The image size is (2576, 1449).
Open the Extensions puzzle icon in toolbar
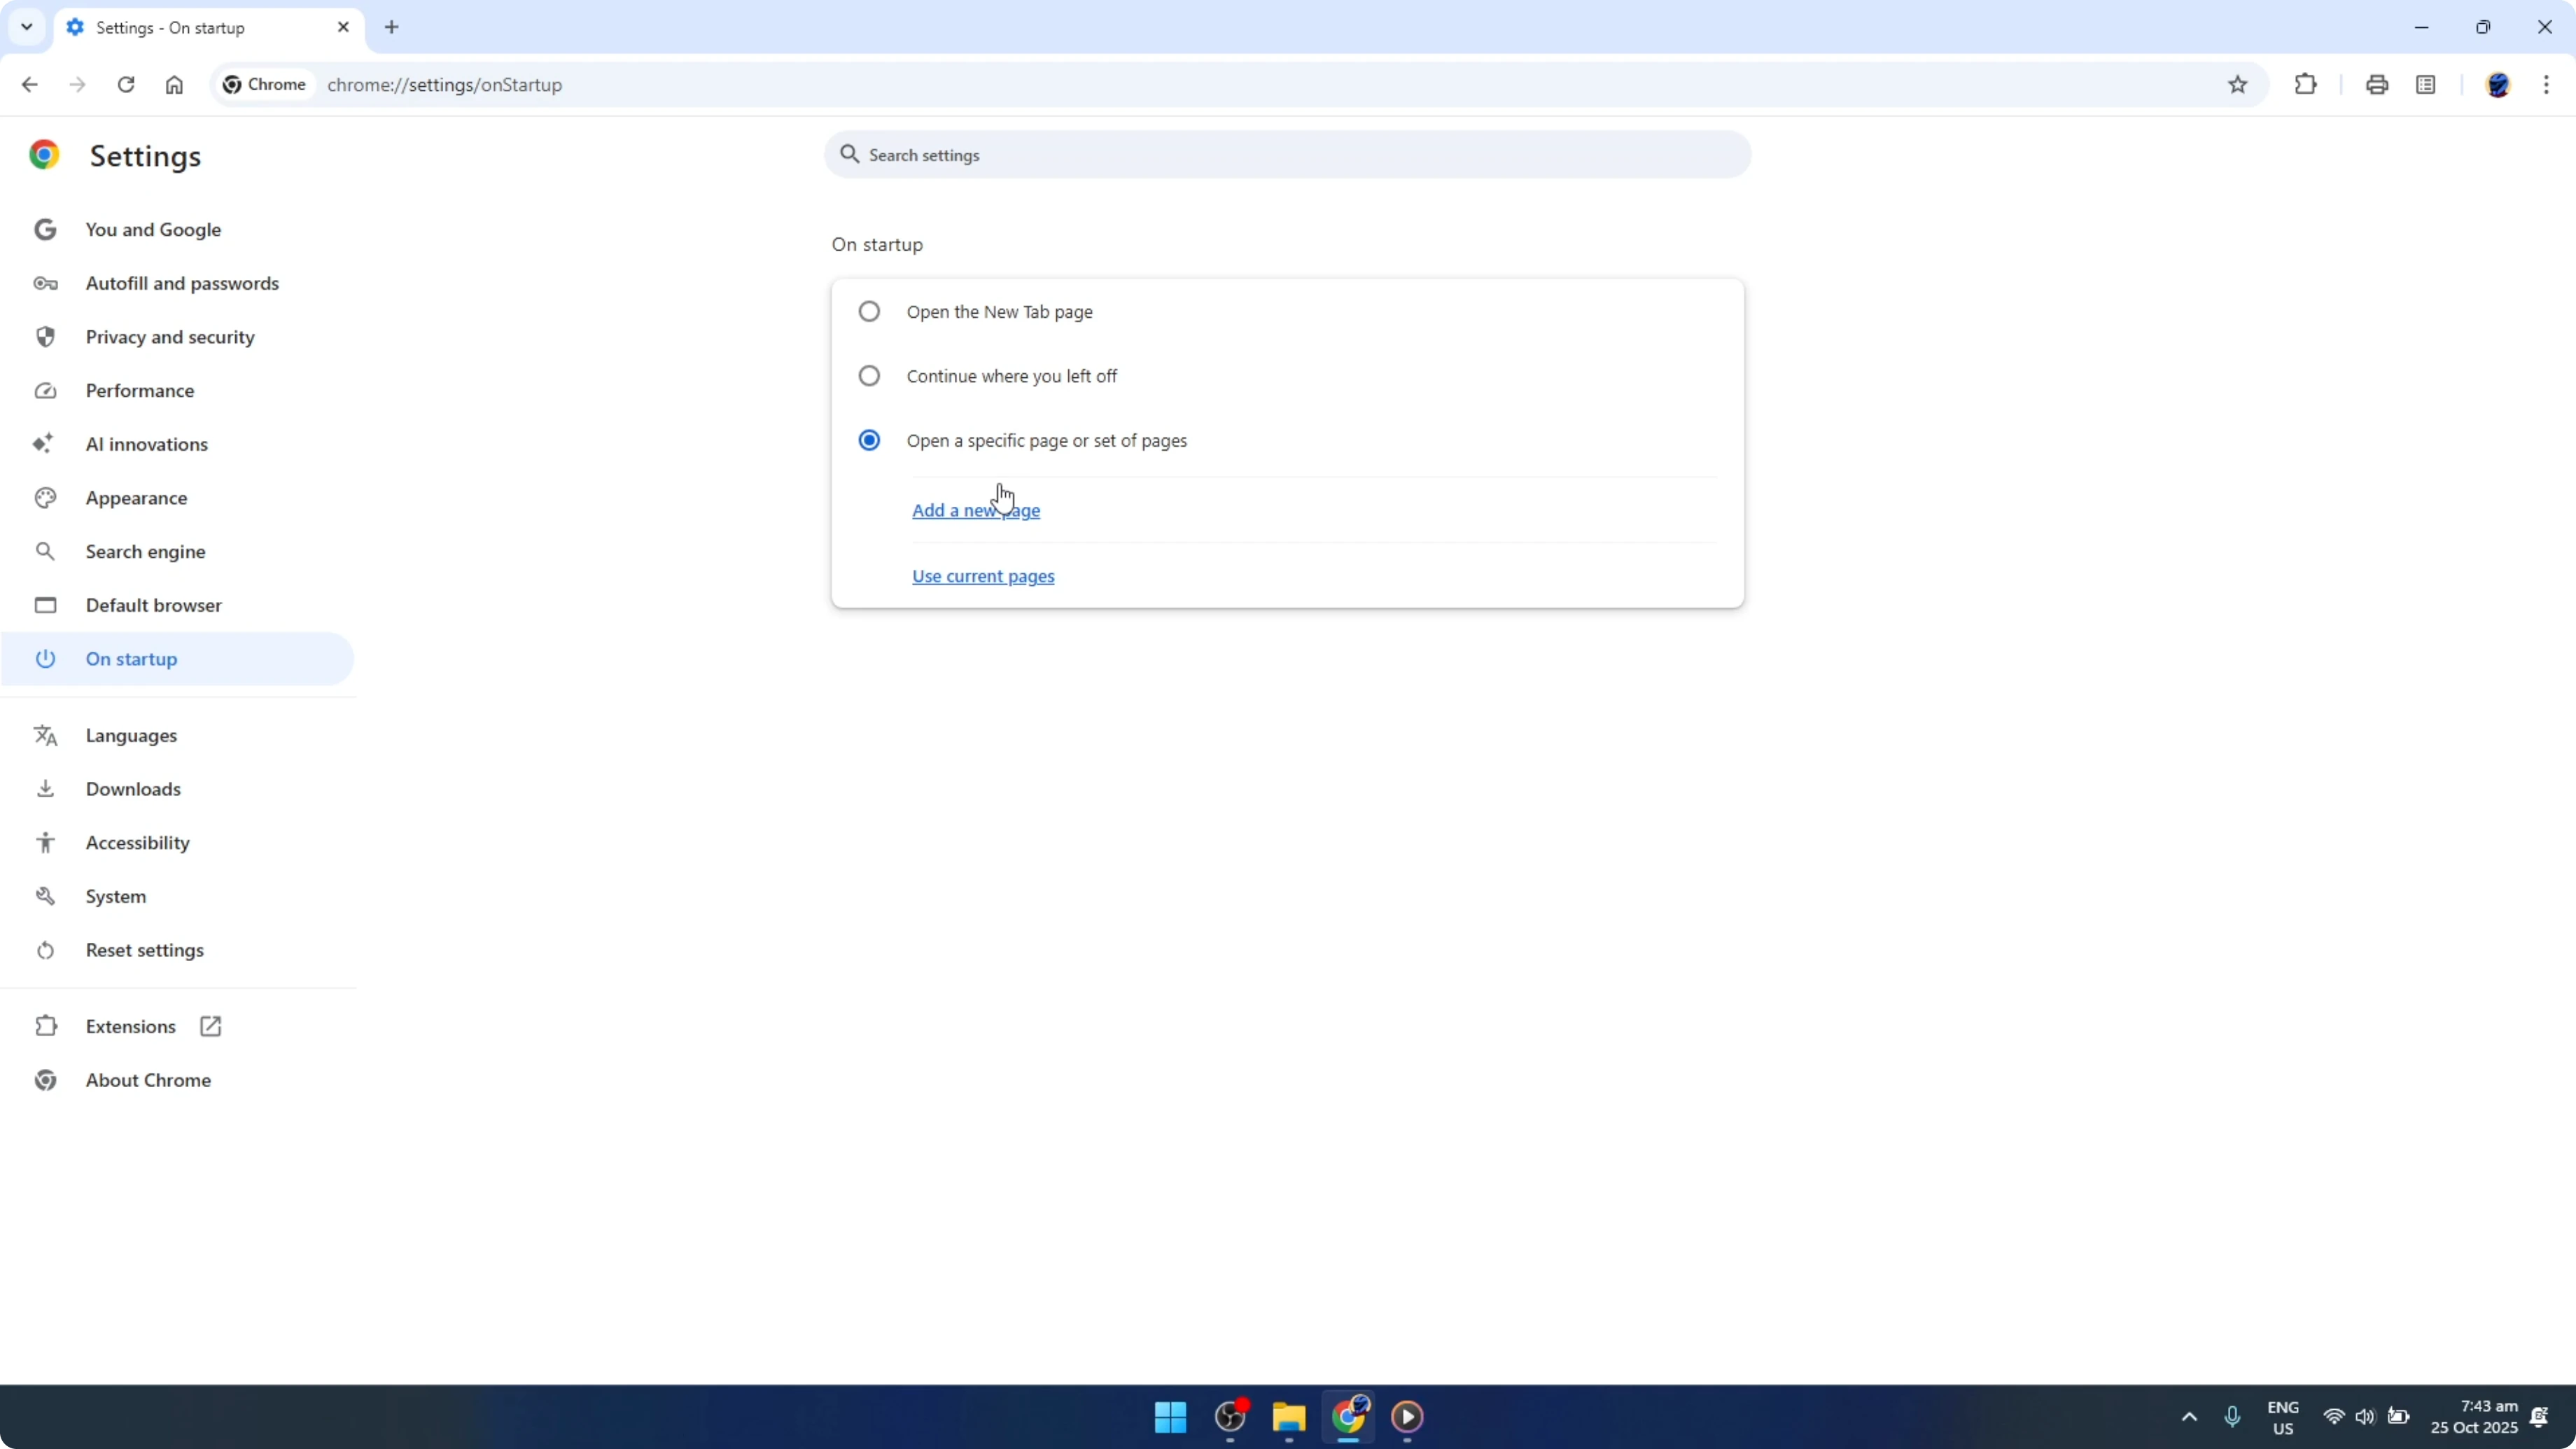click(2306, 85)
